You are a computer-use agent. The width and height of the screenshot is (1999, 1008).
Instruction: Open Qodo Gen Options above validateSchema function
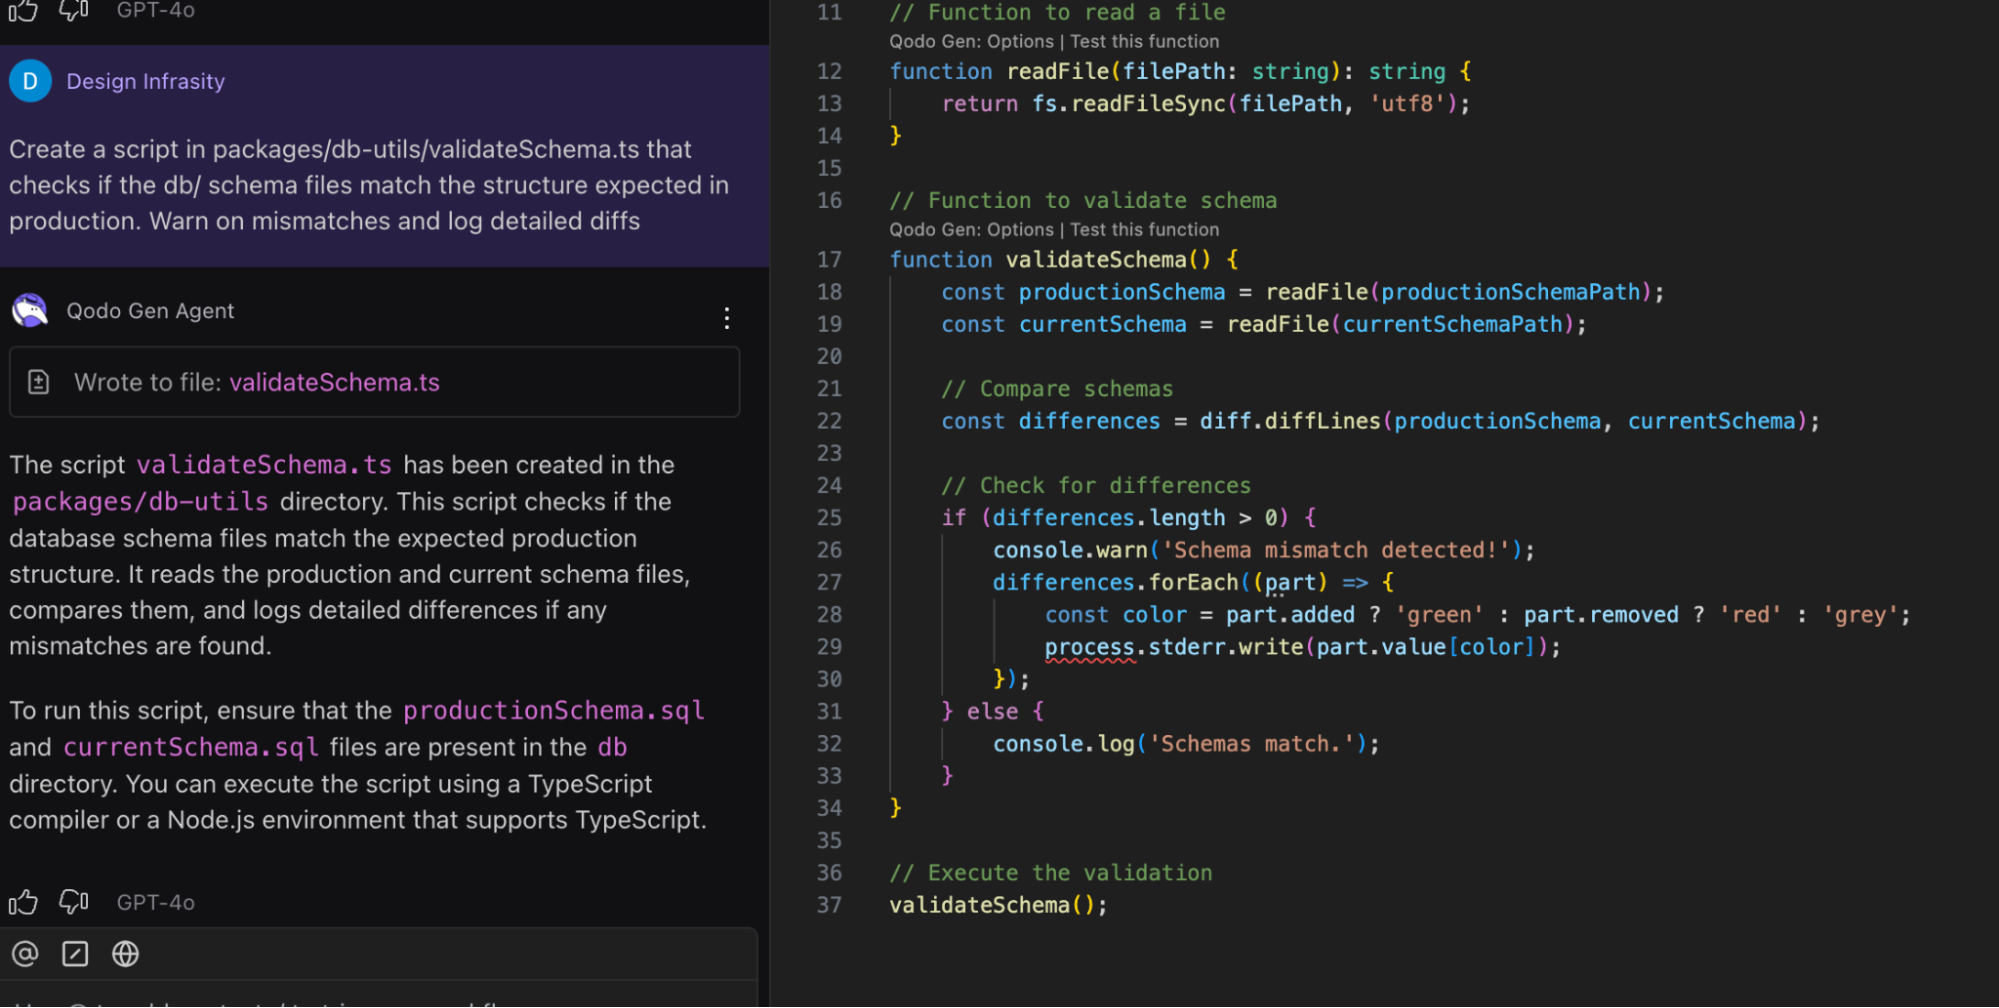tap(971, 229)
